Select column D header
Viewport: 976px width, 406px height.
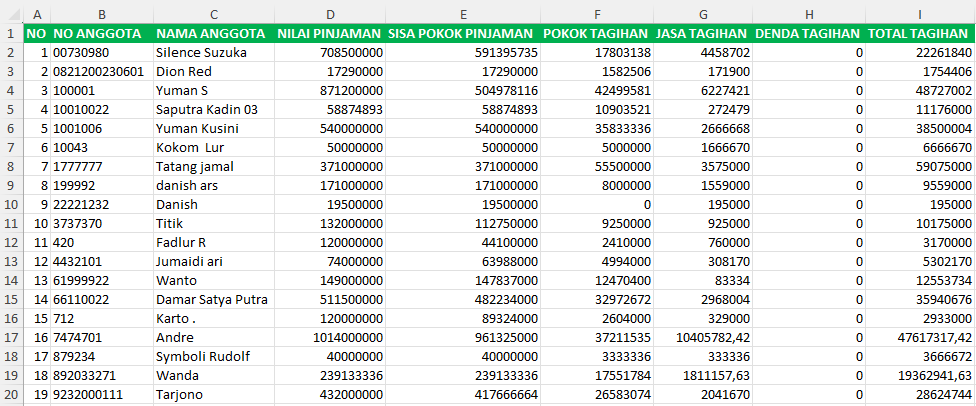point(330,14)
